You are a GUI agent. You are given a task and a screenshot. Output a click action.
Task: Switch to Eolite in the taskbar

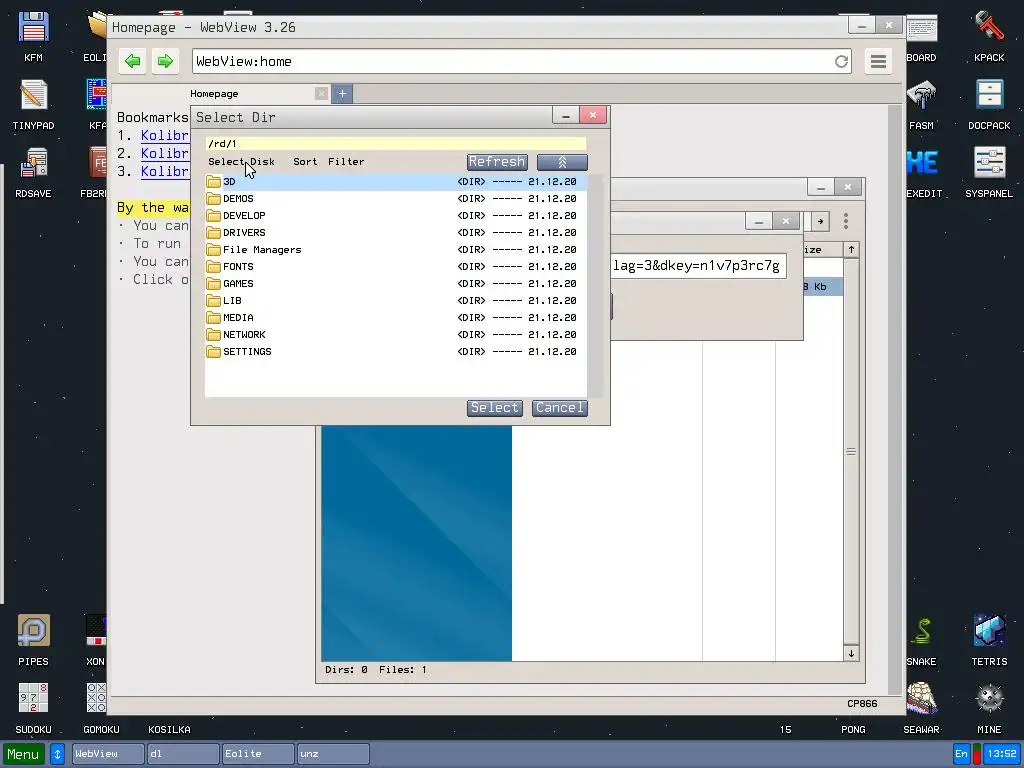(x=258, y=754)
